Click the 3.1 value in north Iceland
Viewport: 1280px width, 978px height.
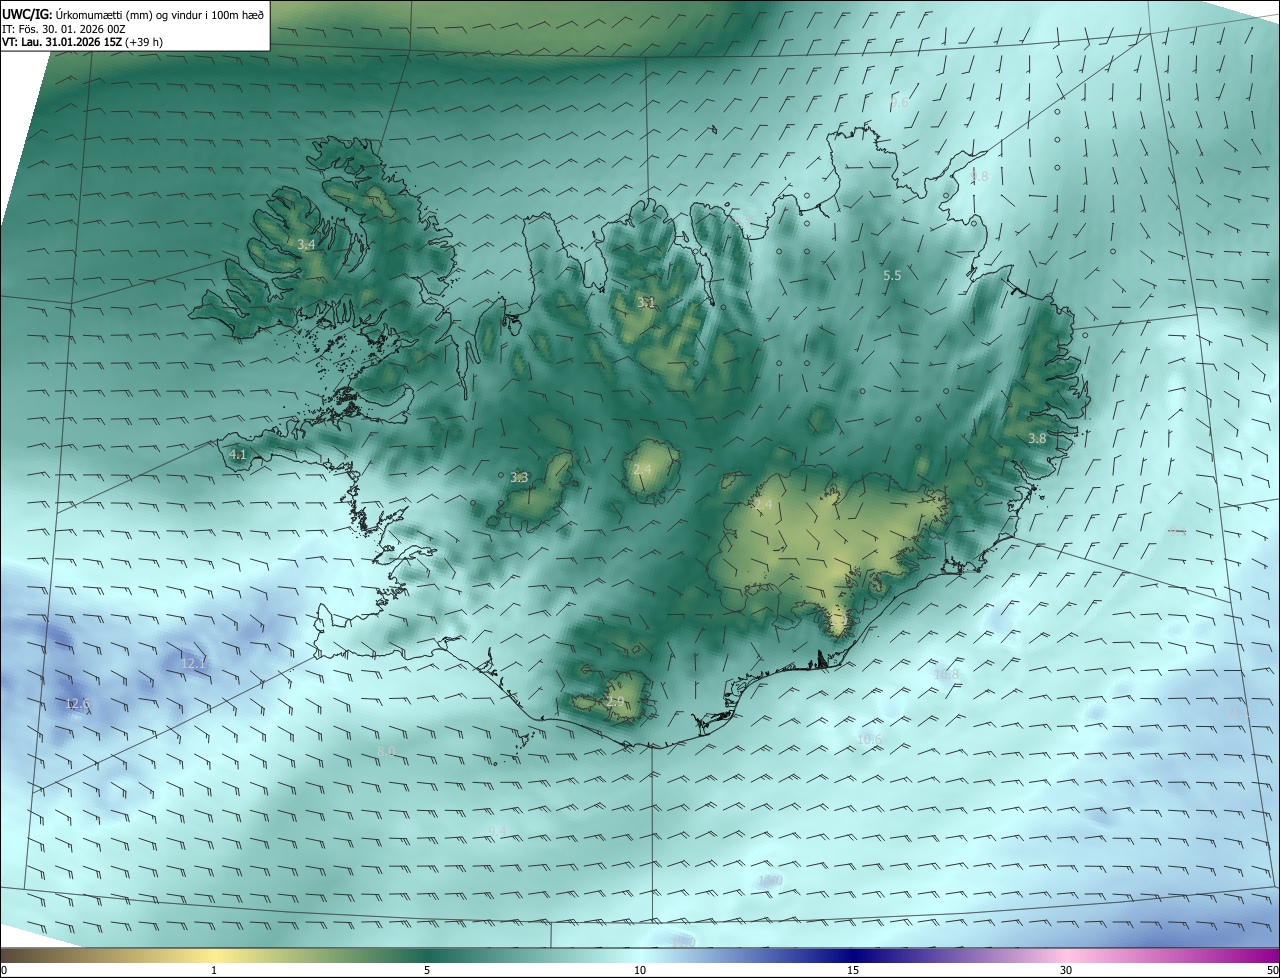(647, 302)
